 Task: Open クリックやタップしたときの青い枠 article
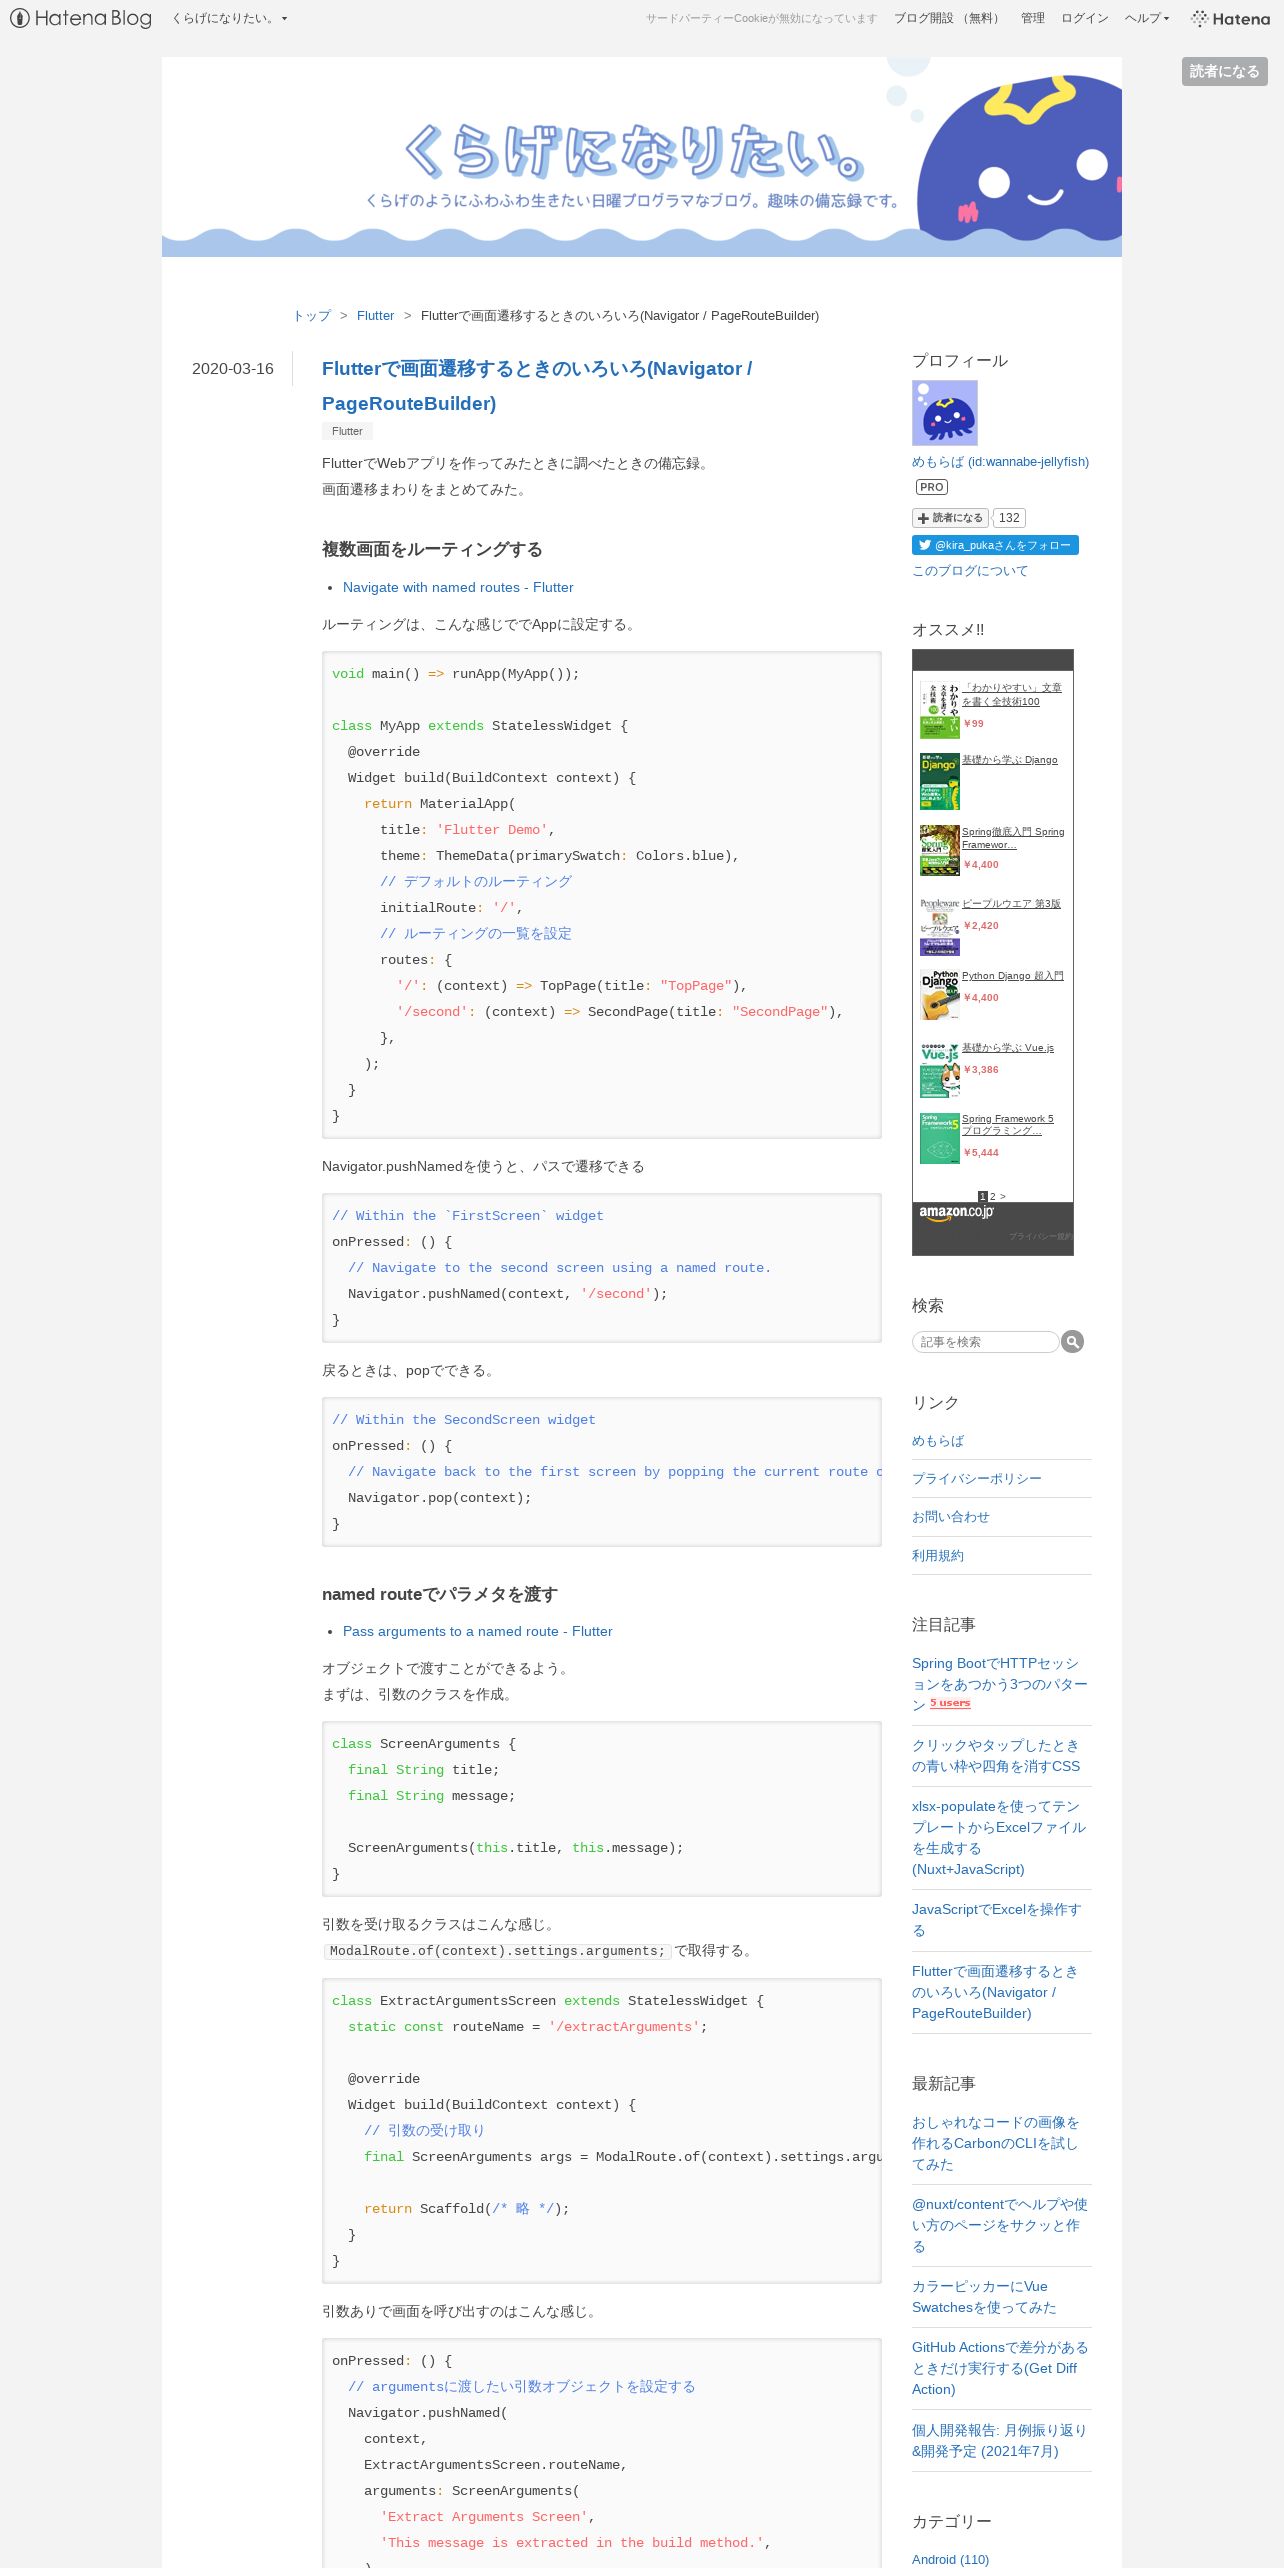click(x=996, y=1755)
